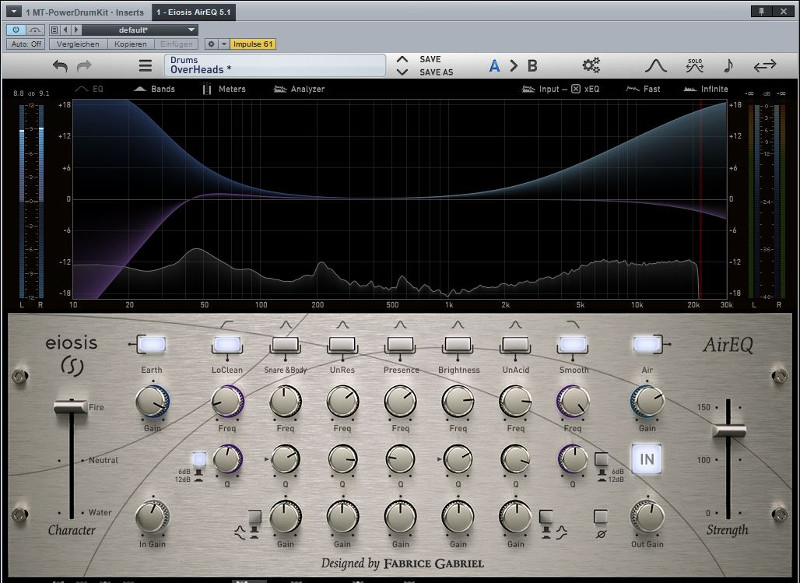Expand the arrow next to the host gear
Screen dimensions: 800x583
(x=223, y=44)
